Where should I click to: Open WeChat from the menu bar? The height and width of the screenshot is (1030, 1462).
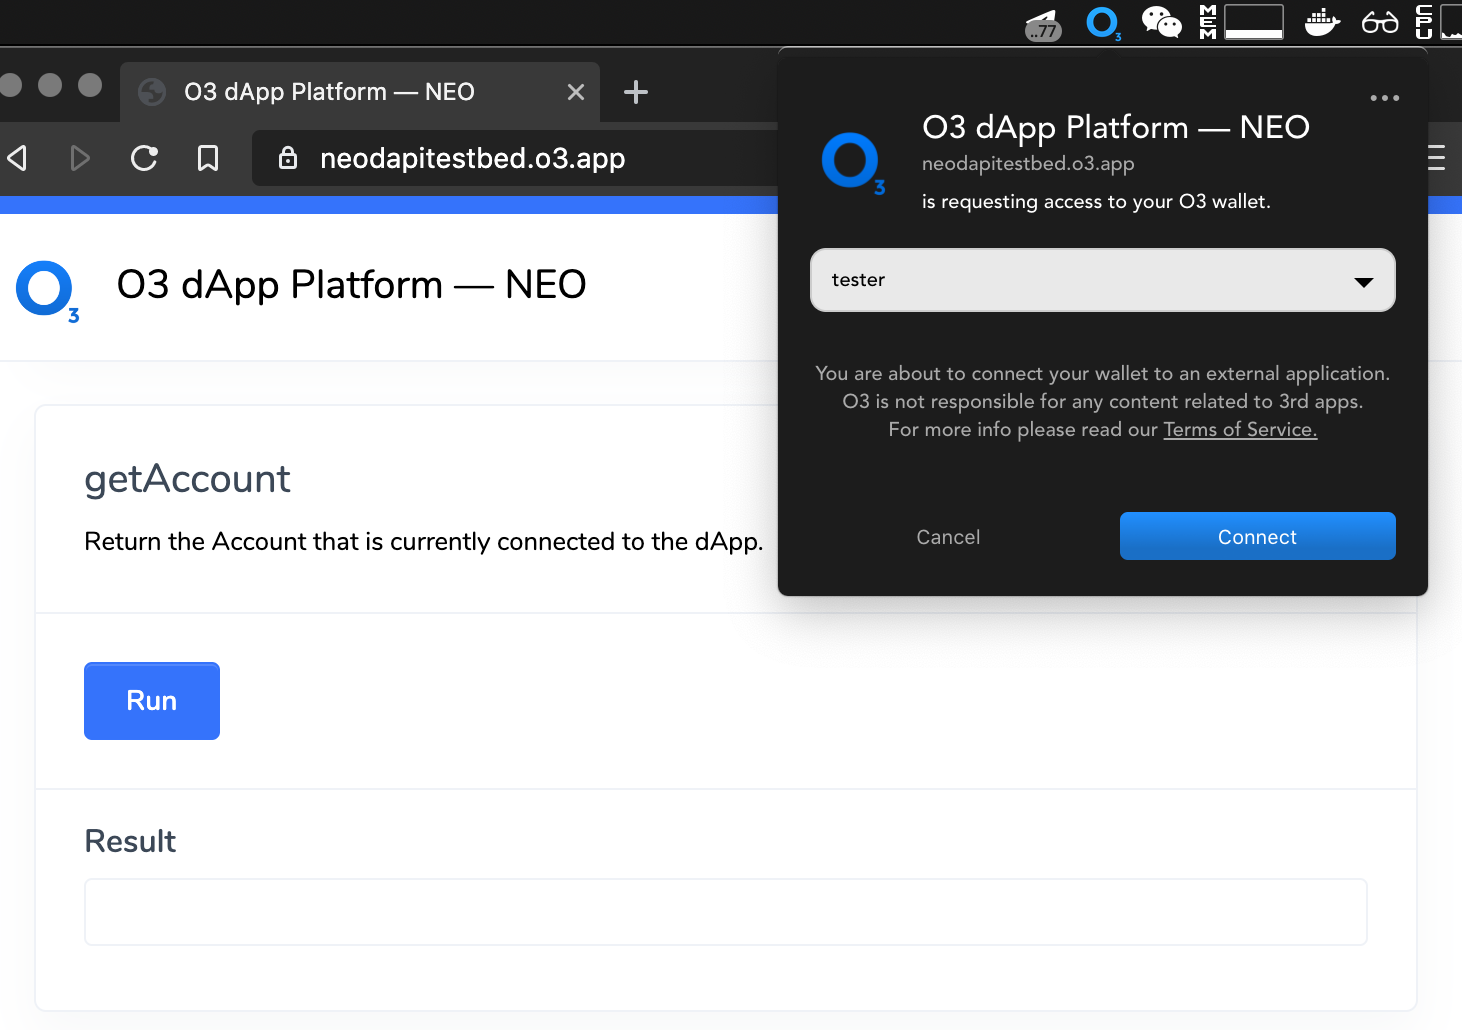(x=1161, y=22)
